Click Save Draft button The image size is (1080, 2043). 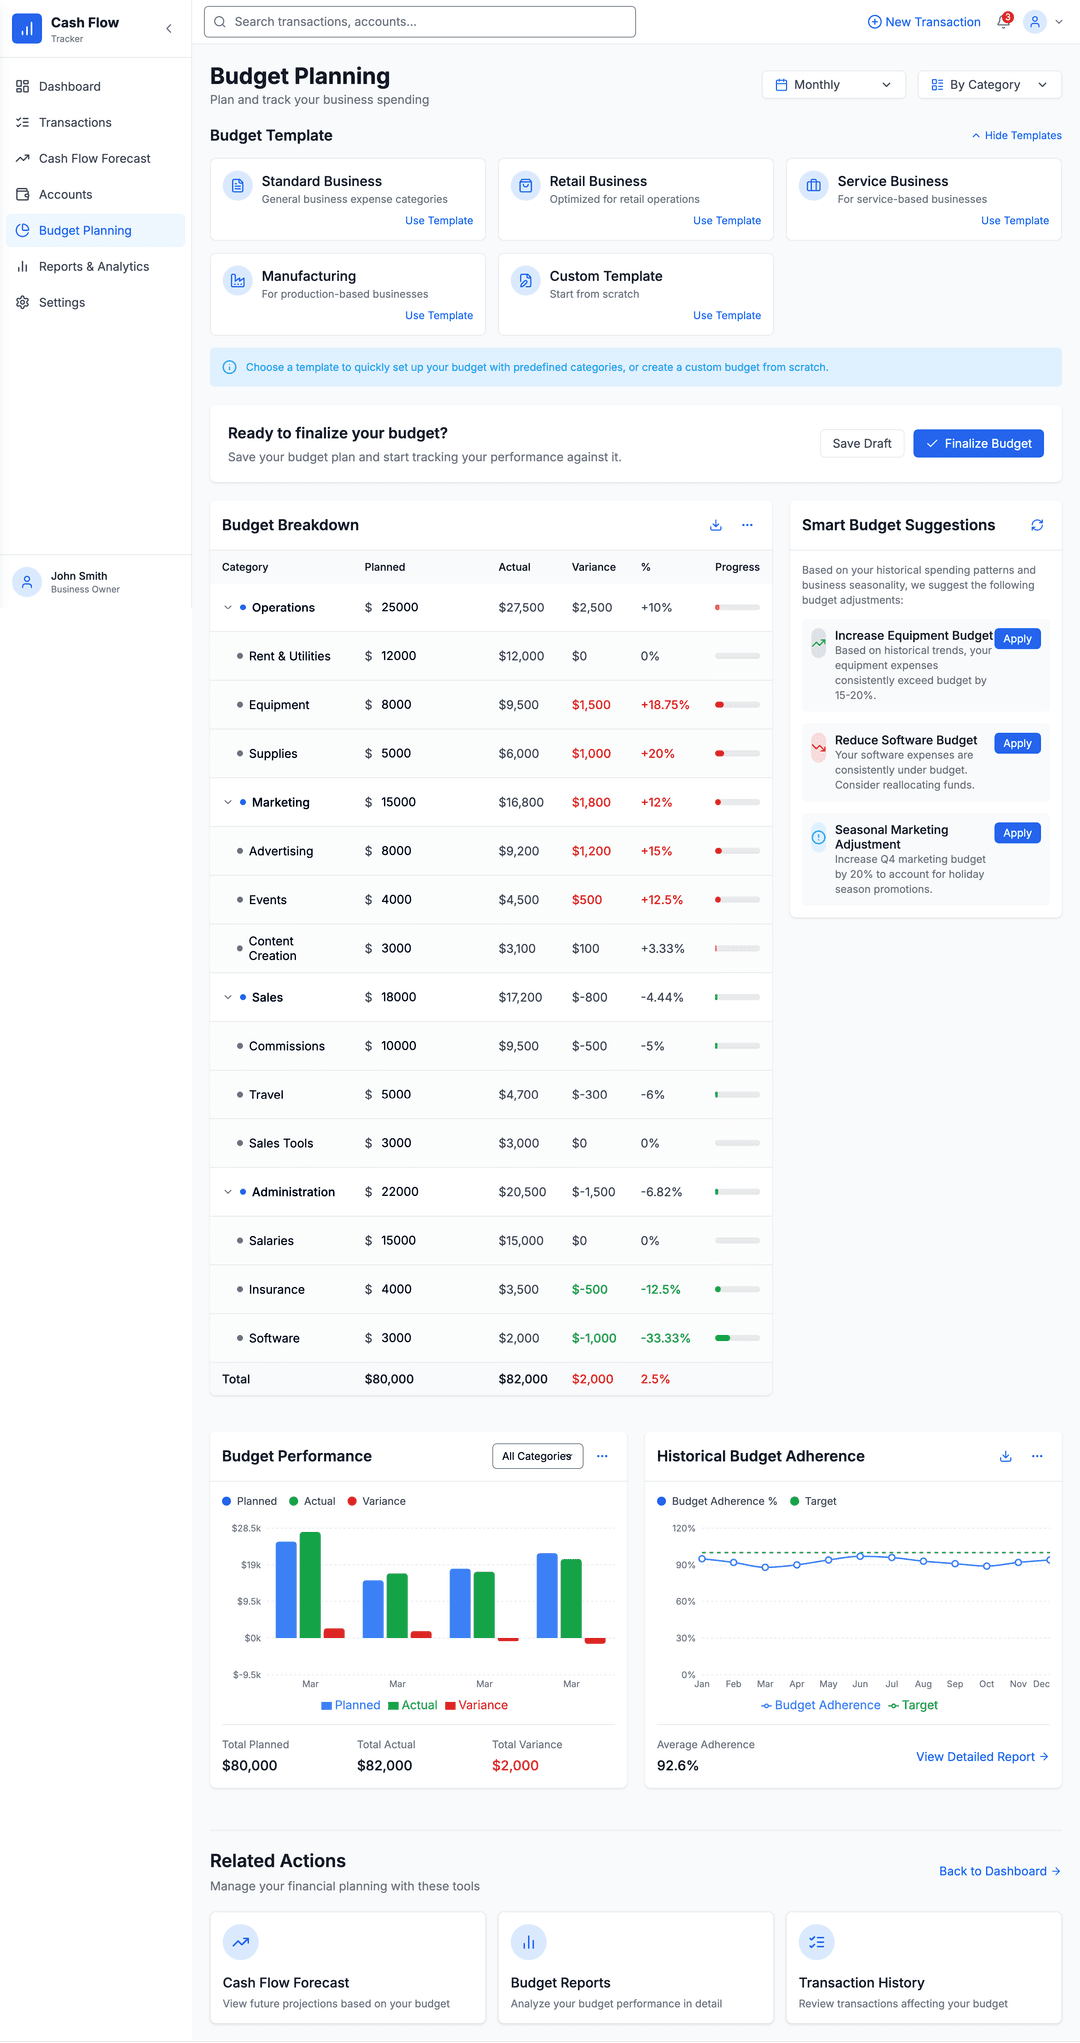(862, 444)
